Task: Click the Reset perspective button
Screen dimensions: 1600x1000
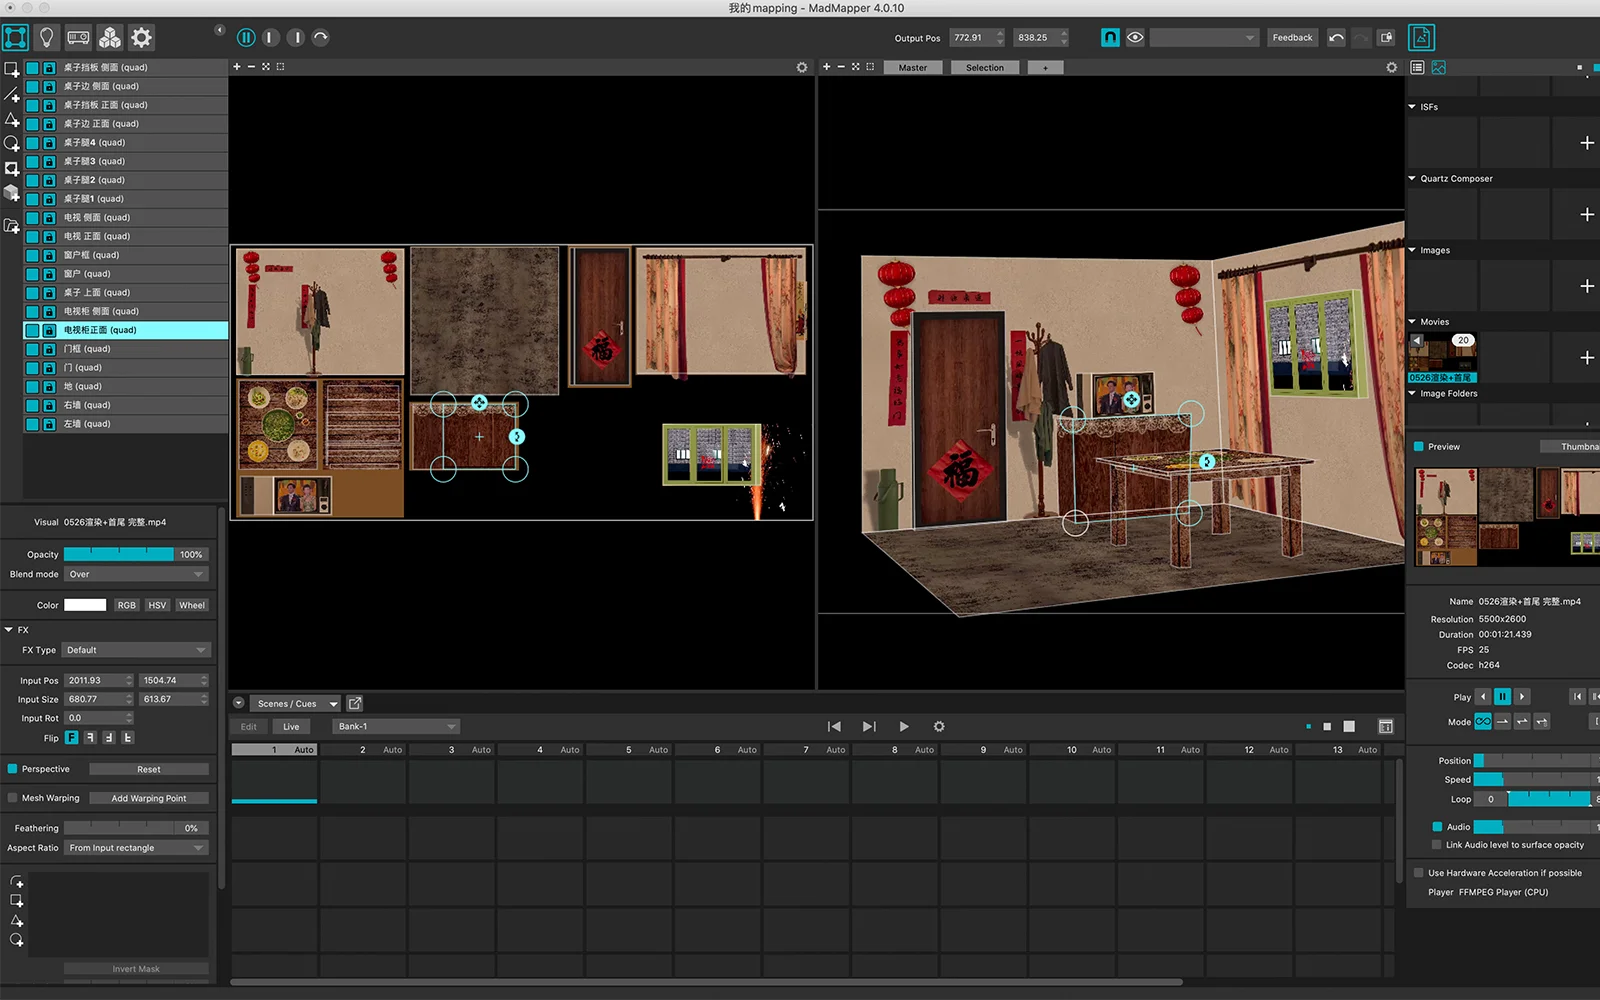Action: tap(149, 769)
